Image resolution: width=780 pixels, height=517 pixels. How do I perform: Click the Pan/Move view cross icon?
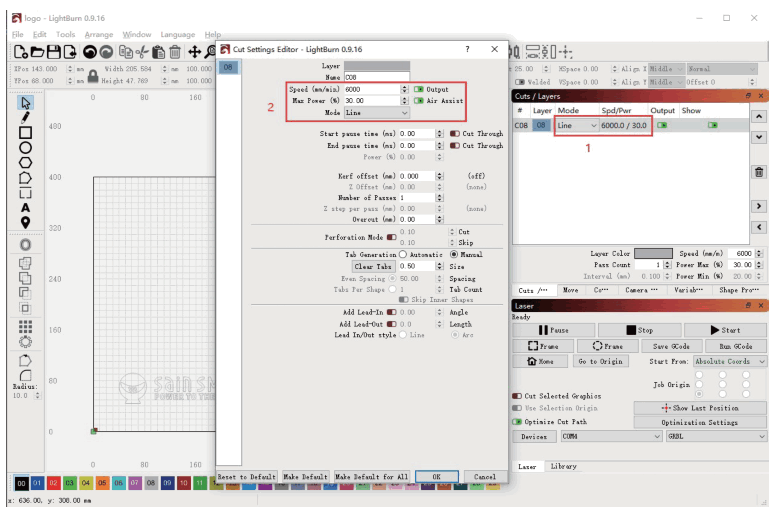coord(194,52)
